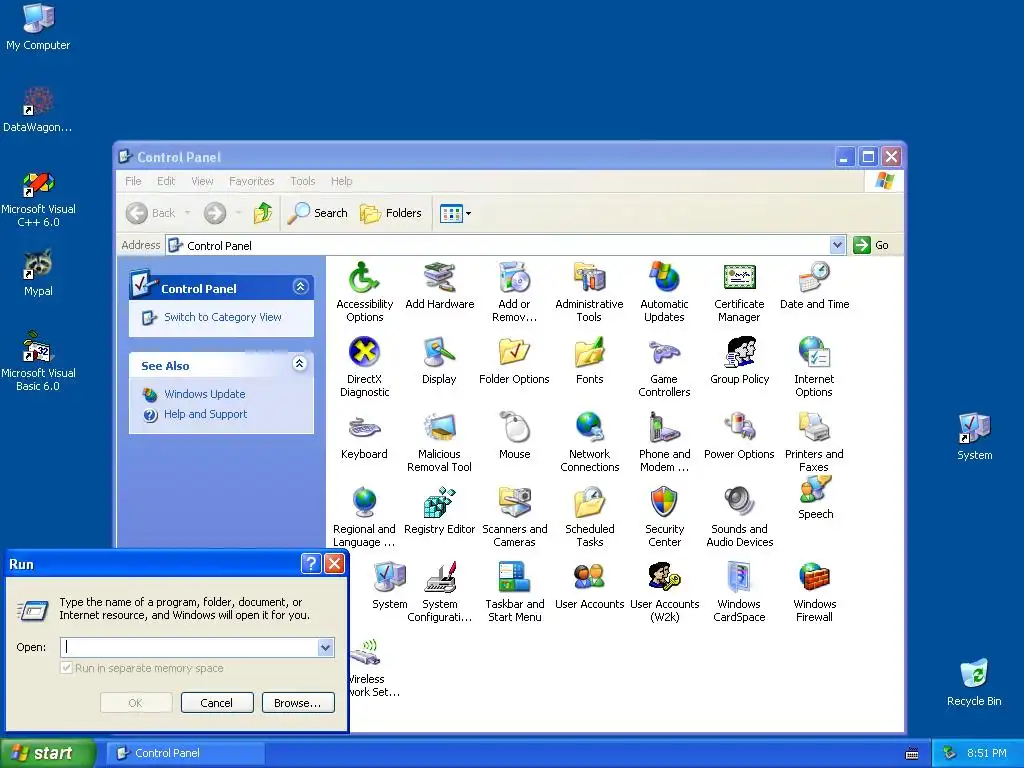Open Sounds and Audio Devices icon
1024x768 pixels.
[739, 517]
